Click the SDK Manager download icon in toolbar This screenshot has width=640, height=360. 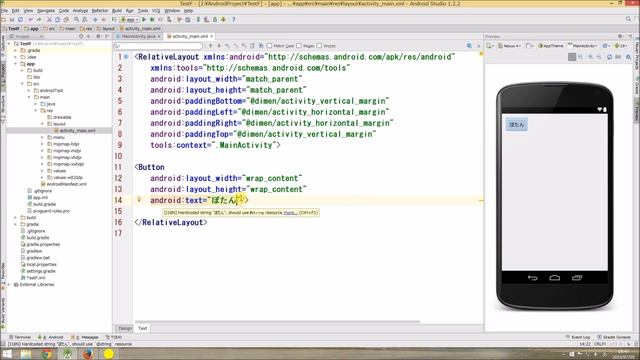pos(215,20)
